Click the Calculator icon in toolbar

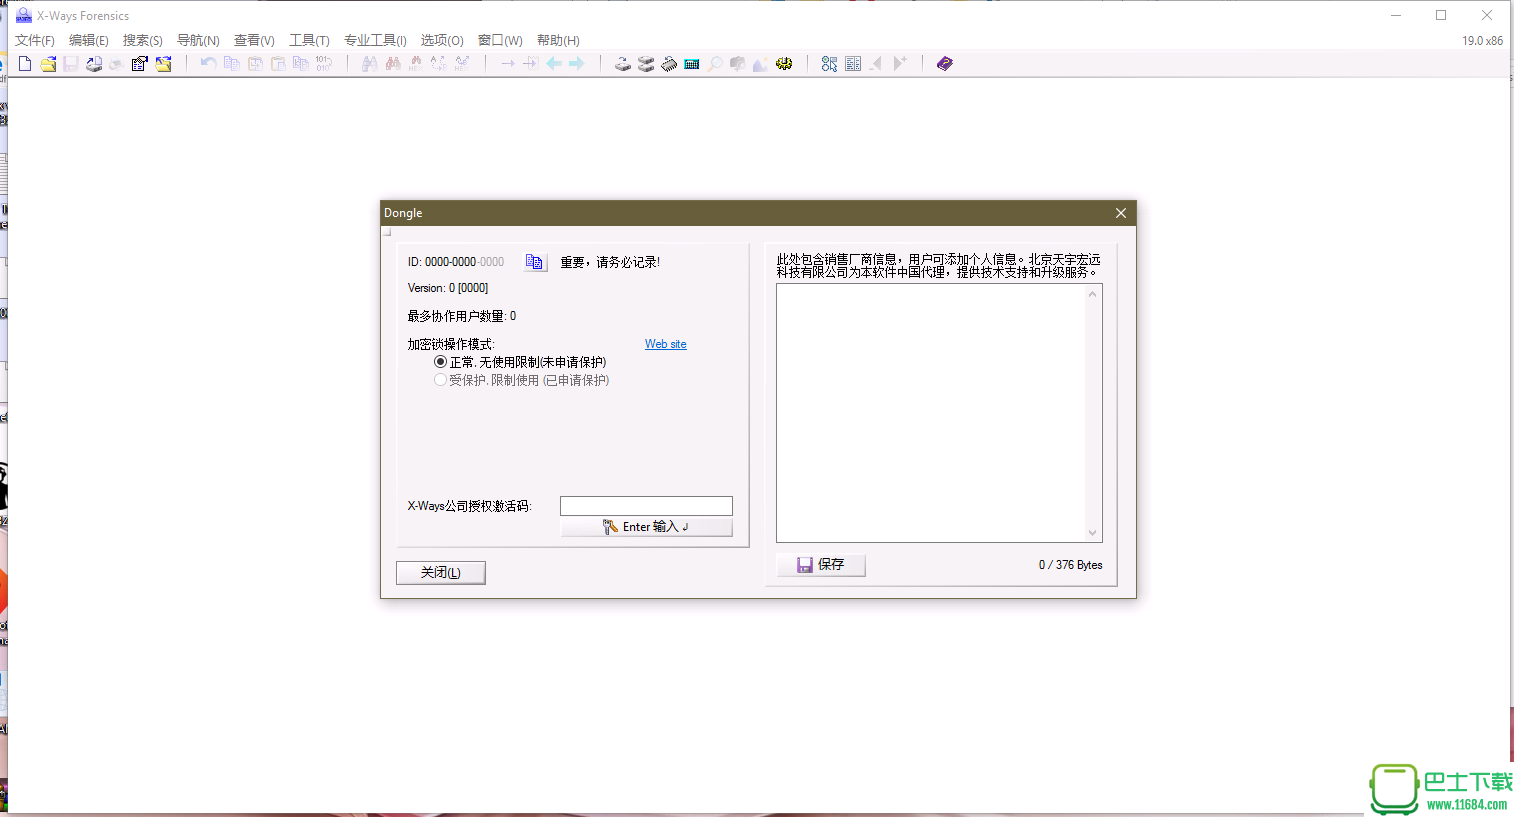tap(691, 63)
